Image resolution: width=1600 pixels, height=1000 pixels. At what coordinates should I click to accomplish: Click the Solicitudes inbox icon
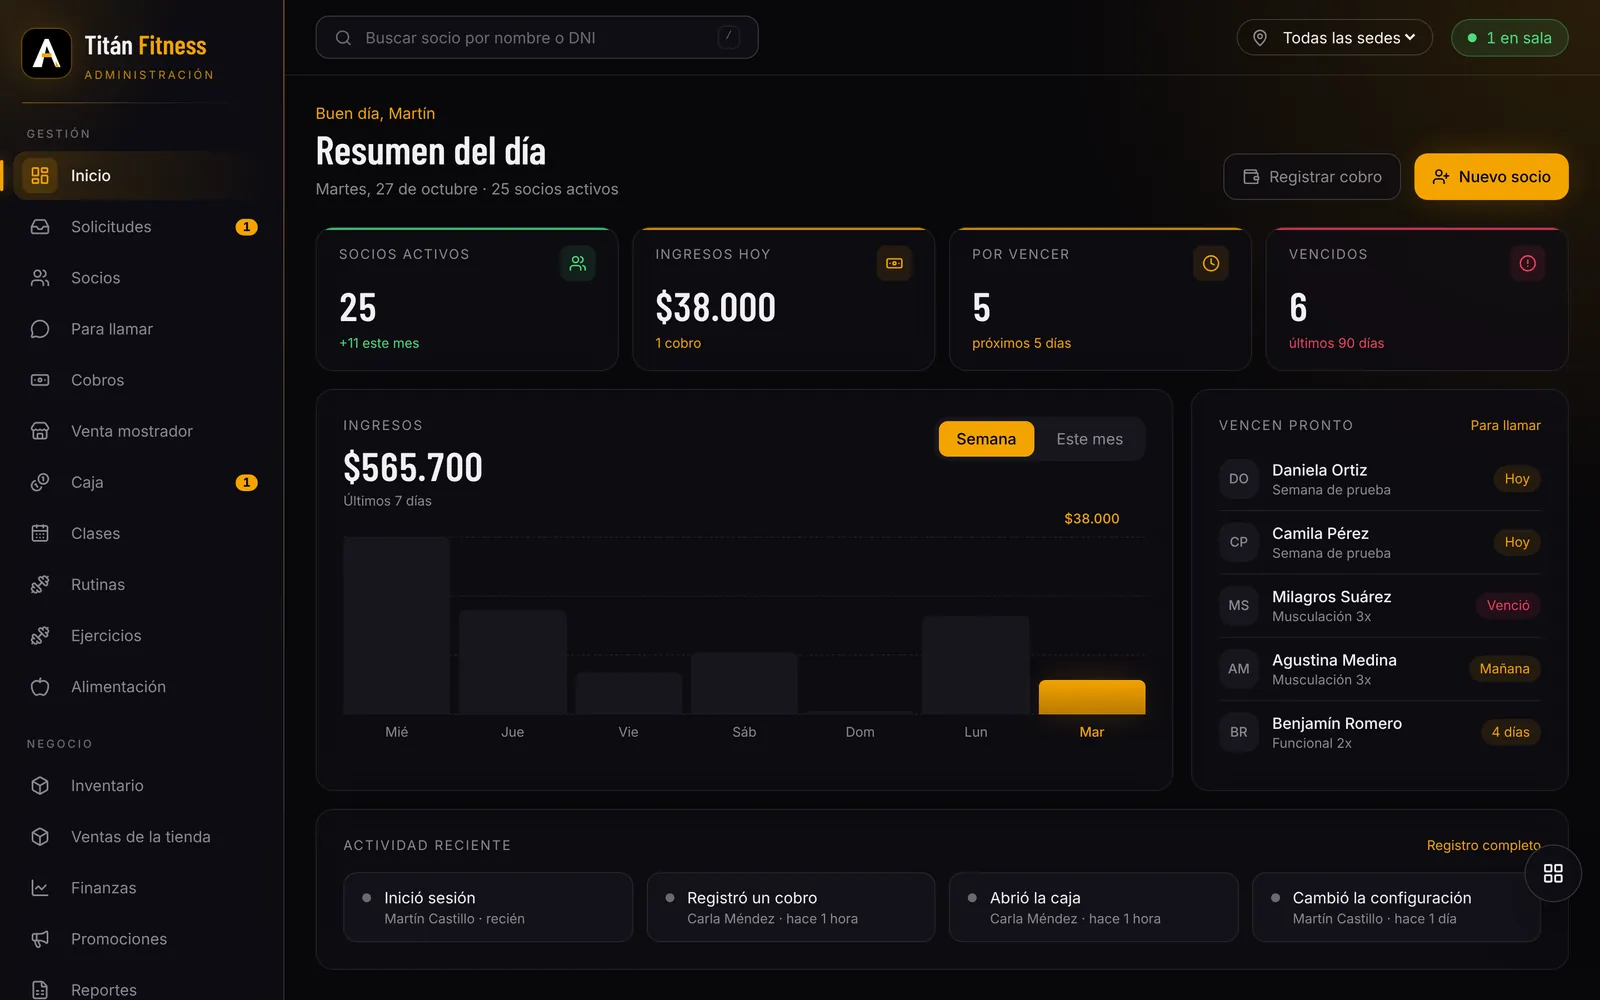[x=40, y=227]
